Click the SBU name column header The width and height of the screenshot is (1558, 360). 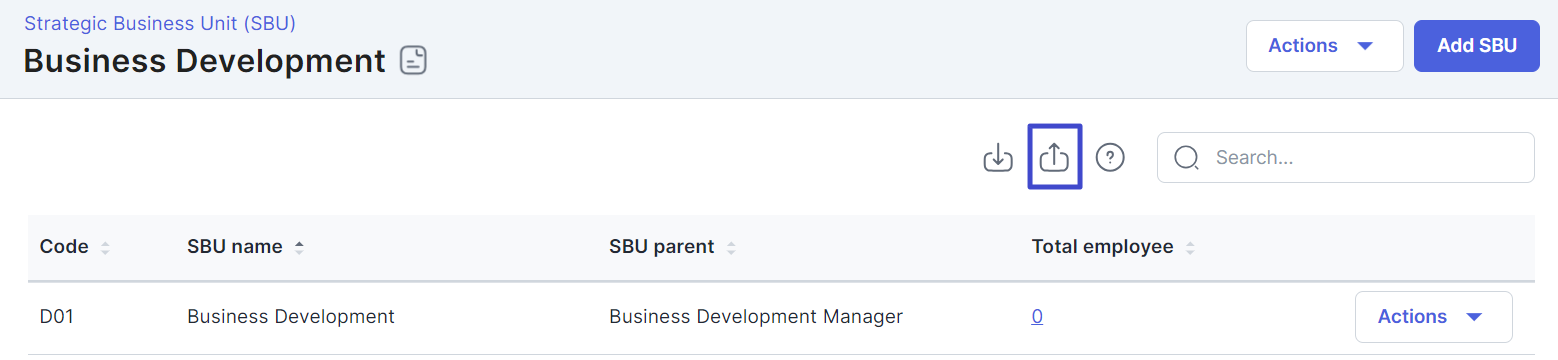coord(234,247)
